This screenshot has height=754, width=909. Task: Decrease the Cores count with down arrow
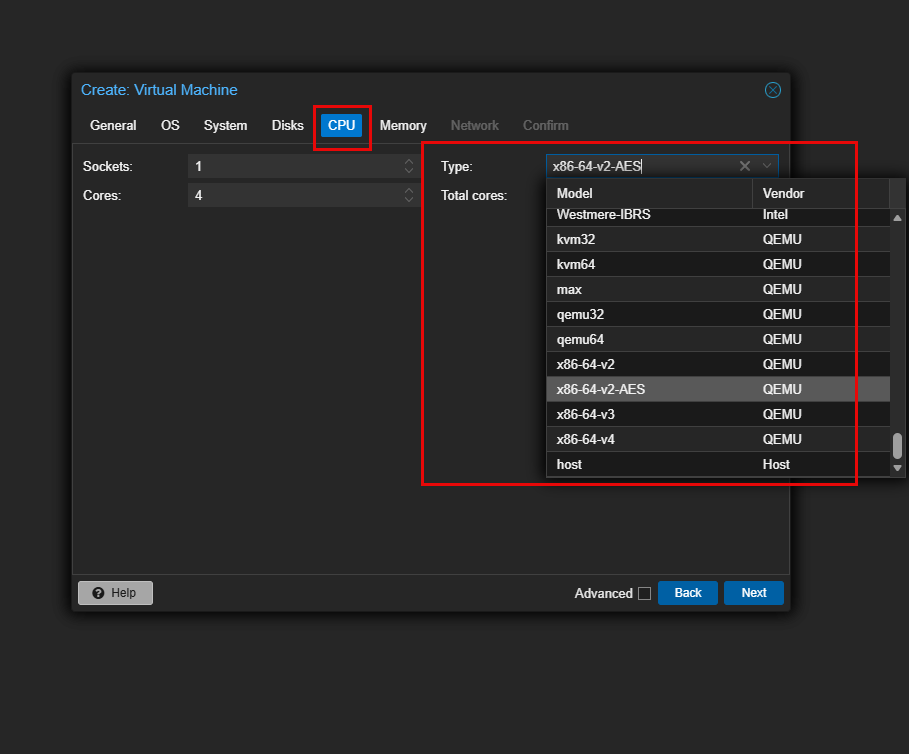coord(409,200)
